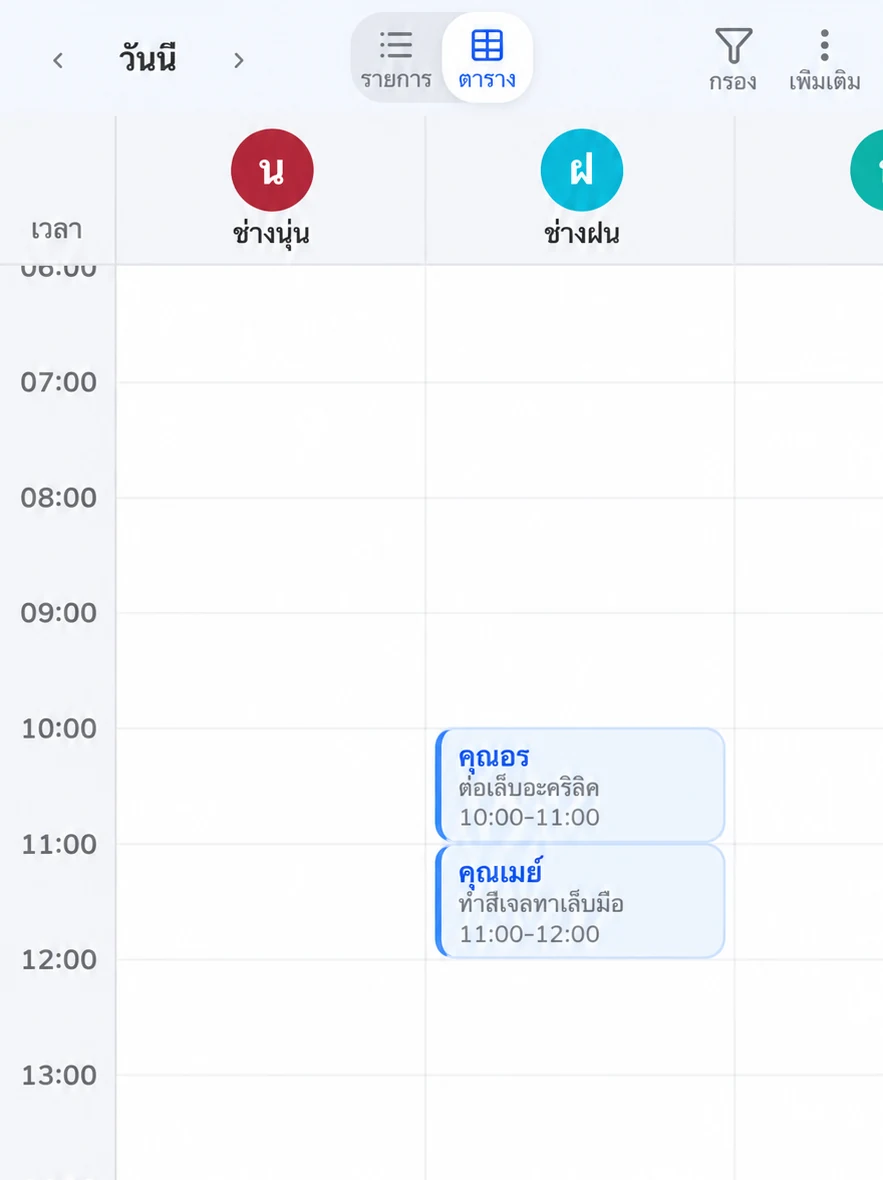Tap the 12:00 time label
The image size is (883, 1180).
(x=59, y=960)
